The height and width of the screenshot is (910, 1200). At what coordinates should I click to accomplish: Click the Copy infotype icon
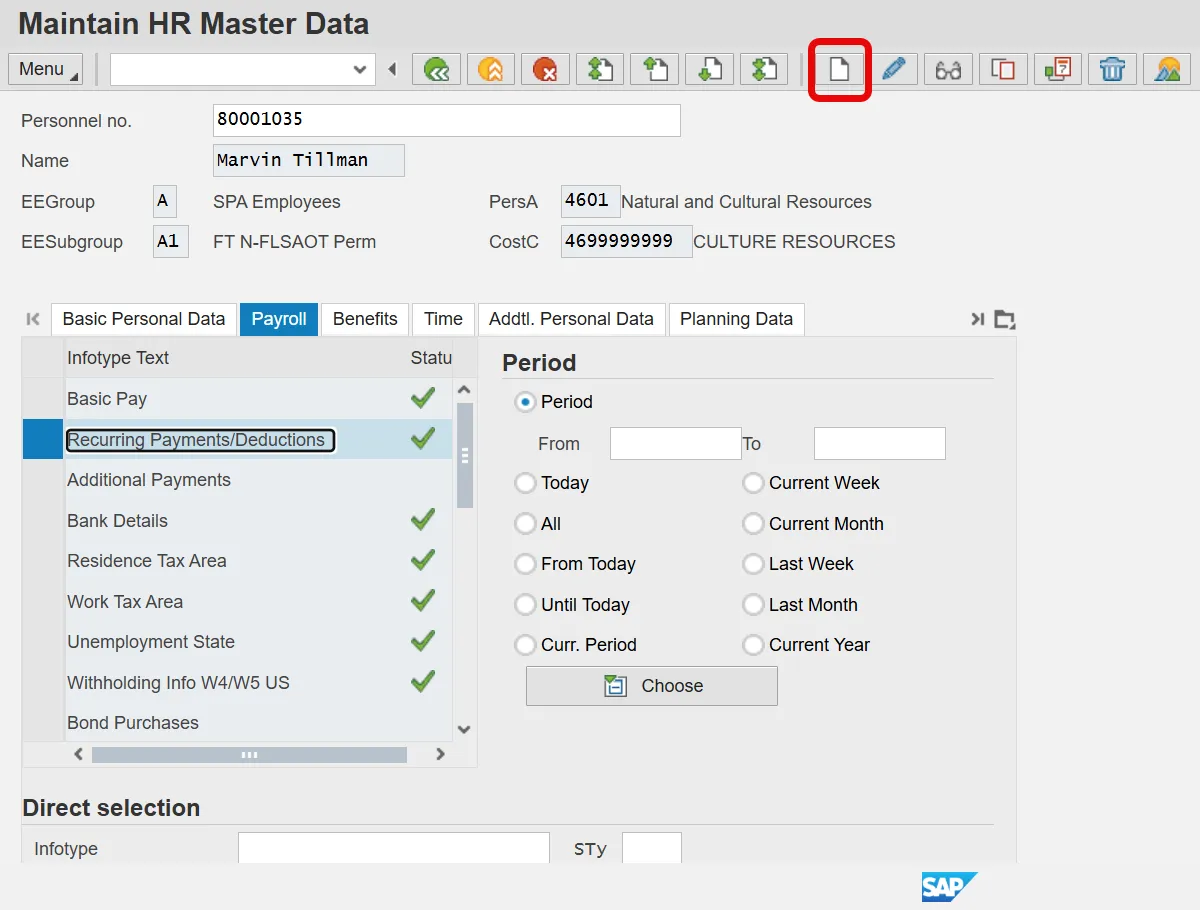point(1003,69)
